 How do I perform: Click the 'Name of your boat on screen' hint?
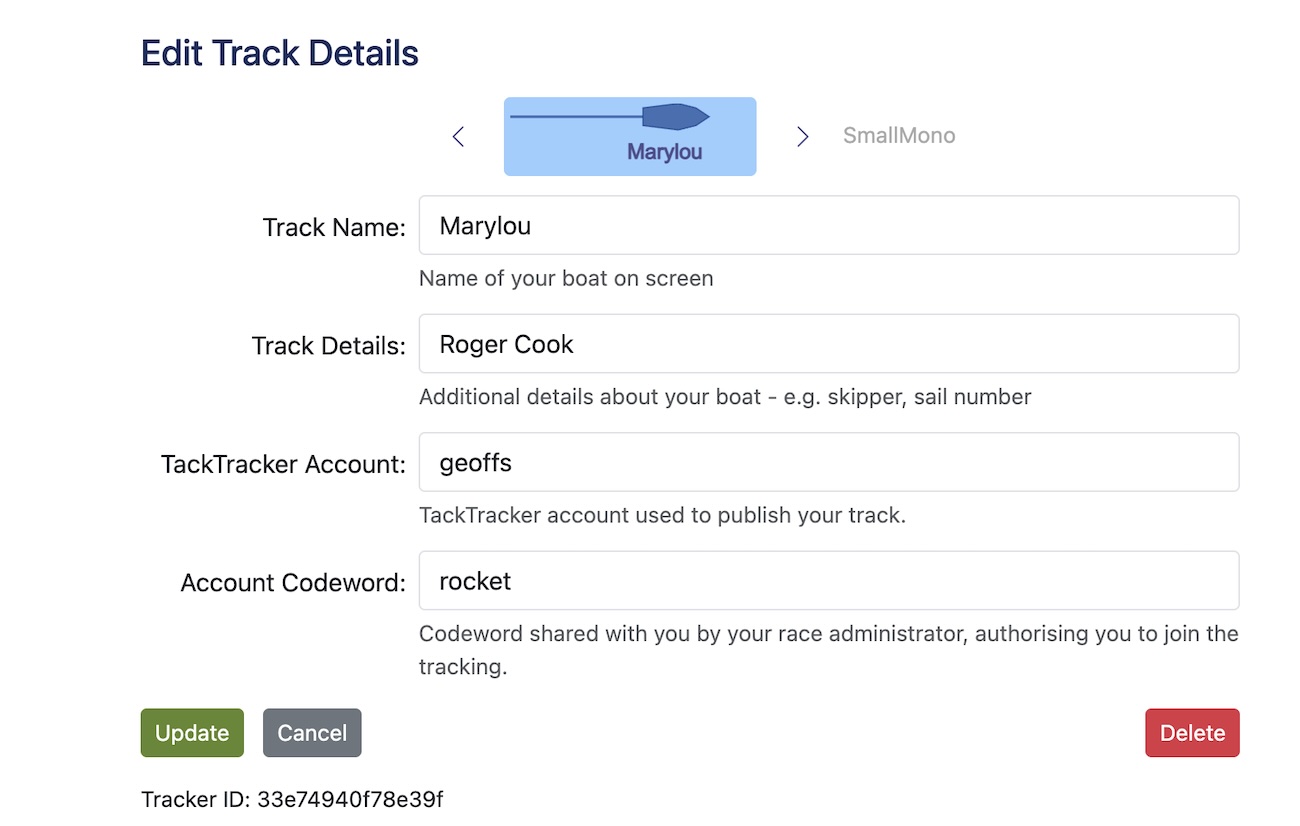coord(566,278)
